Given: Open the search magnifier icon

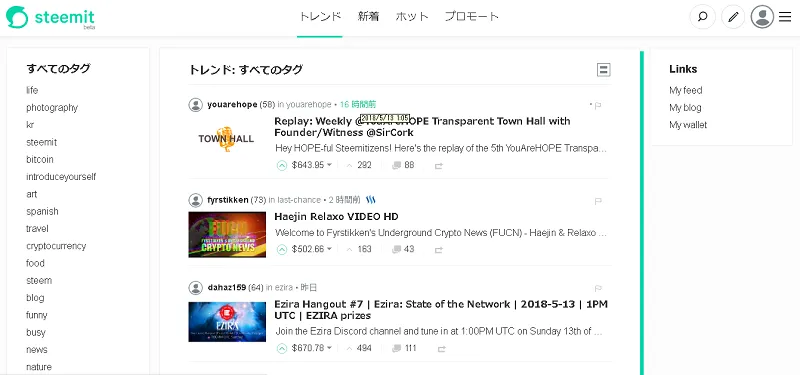Looking at the screenshot, I should [x=703, y=17].
